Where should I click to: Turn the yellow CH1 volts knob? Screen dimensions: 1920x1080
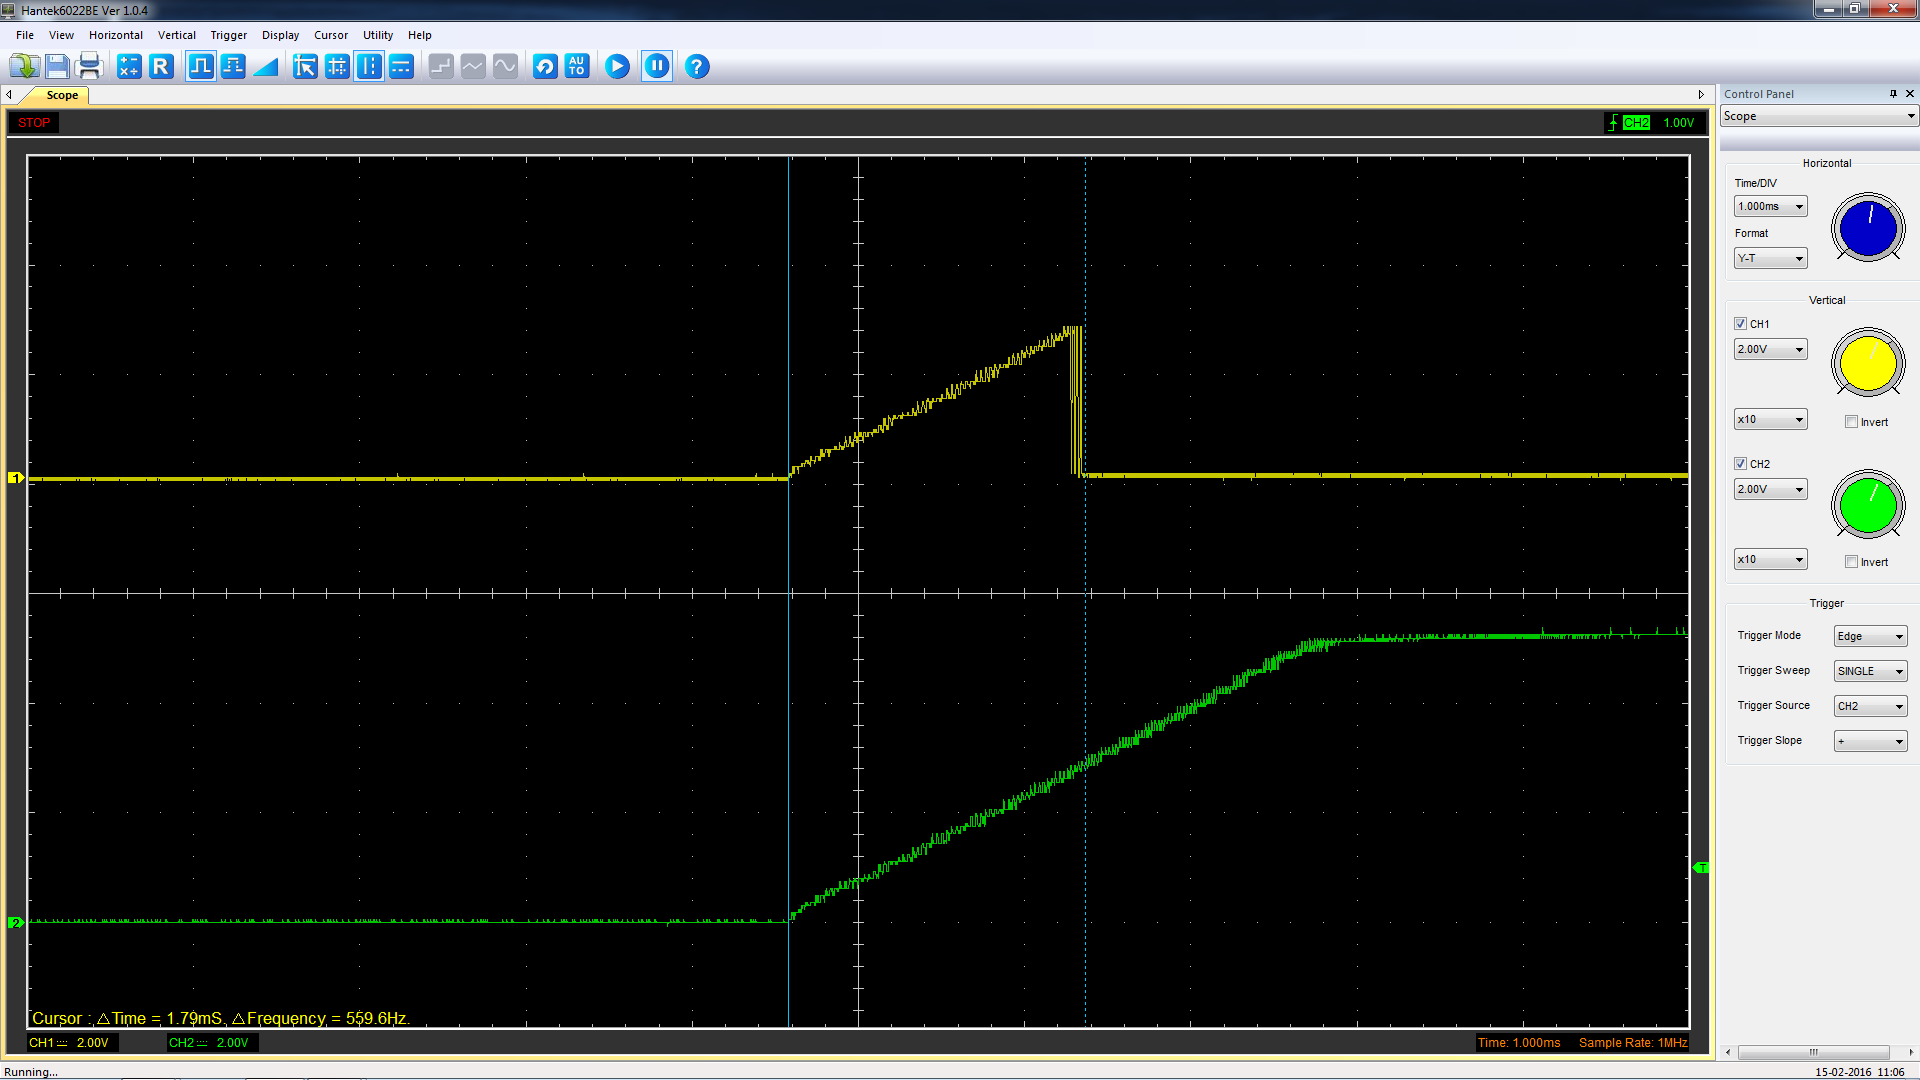(1867, 363)
